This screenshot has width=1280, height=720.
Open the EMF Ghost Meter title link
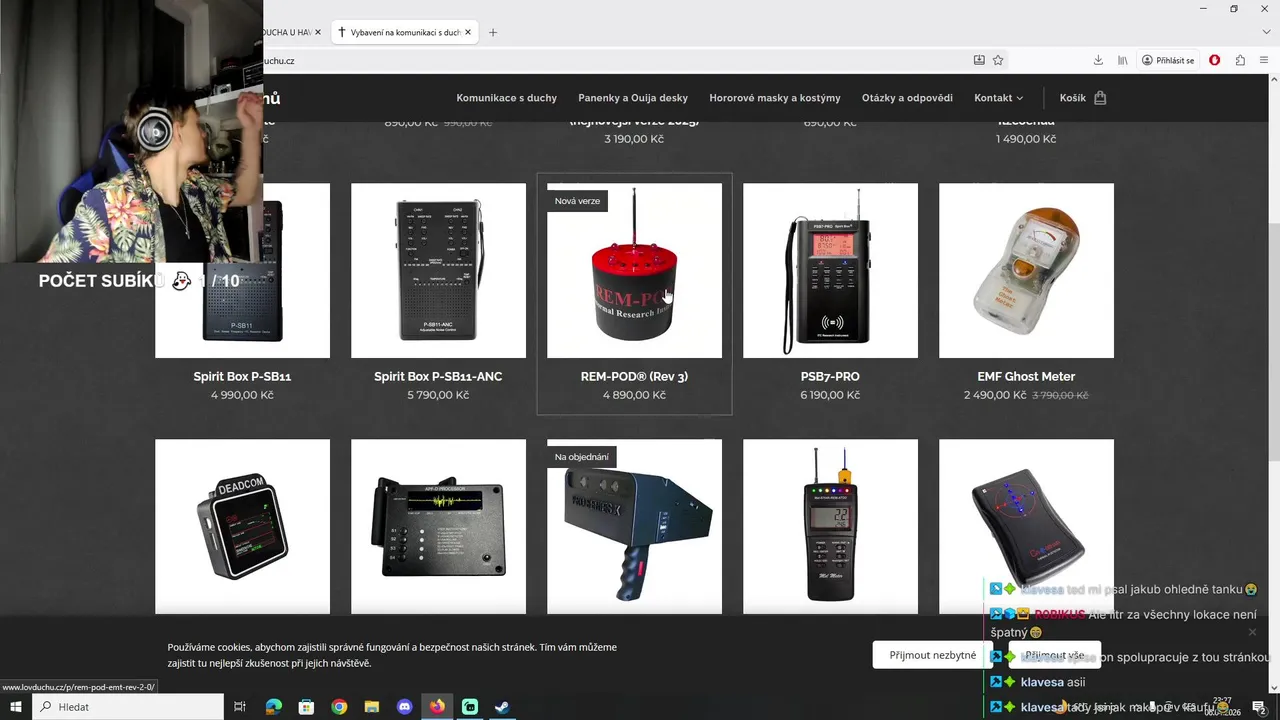coord(1026,376)
